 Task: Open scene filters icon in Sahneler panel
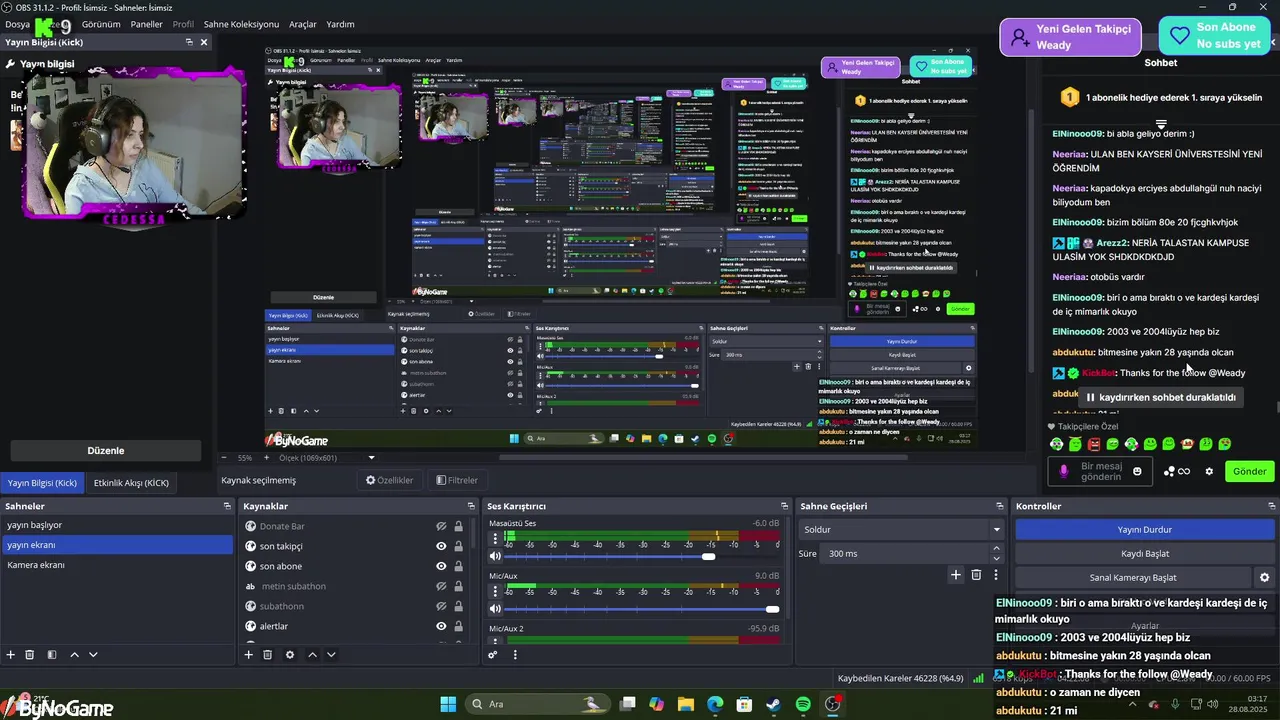click(x=52, y=655)
